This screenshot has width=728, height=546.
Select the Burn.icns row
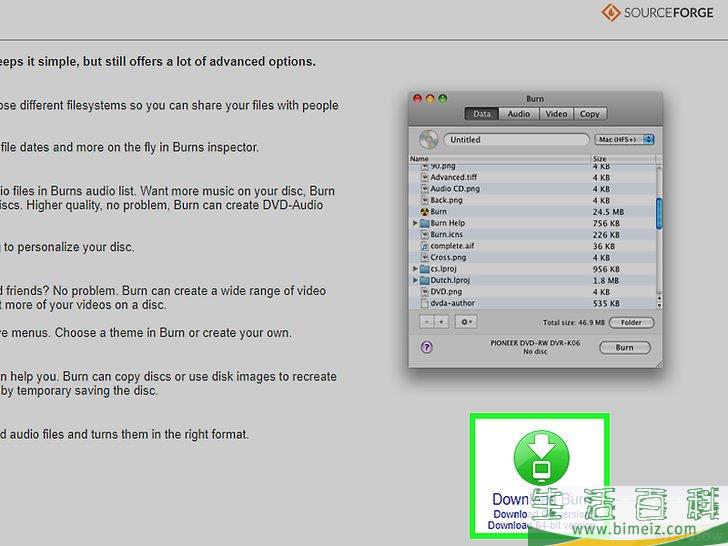(x=532, y=234)
